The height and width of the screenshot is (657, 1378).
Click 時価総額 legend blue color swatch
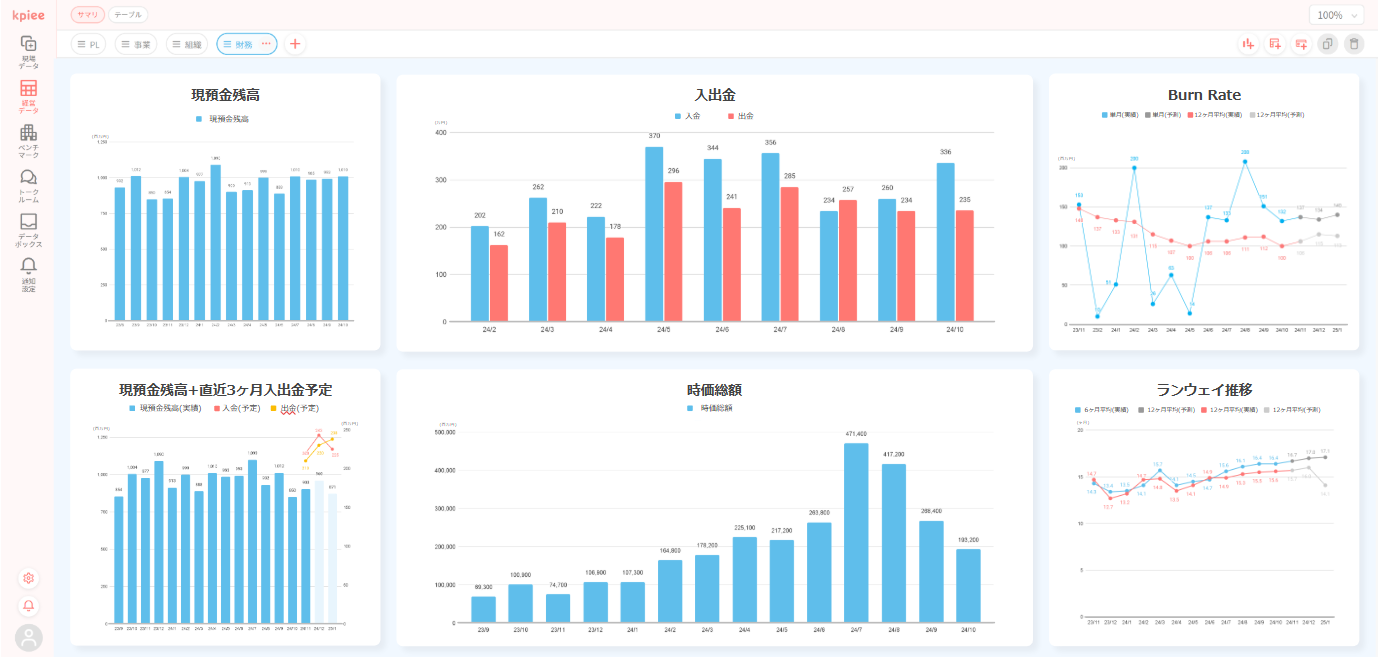pyautogui.click(x=690, y=408)
